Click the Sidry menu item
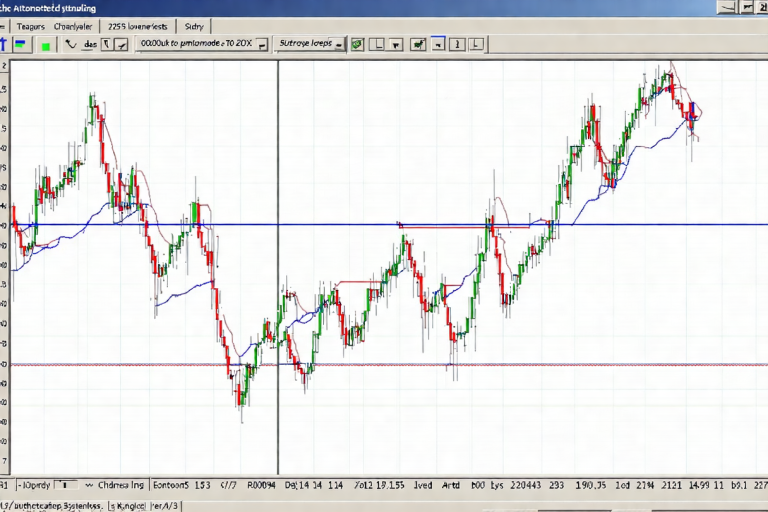Image resolution: width=768 pixels, height=512 pixels. (x=194, y=27)
